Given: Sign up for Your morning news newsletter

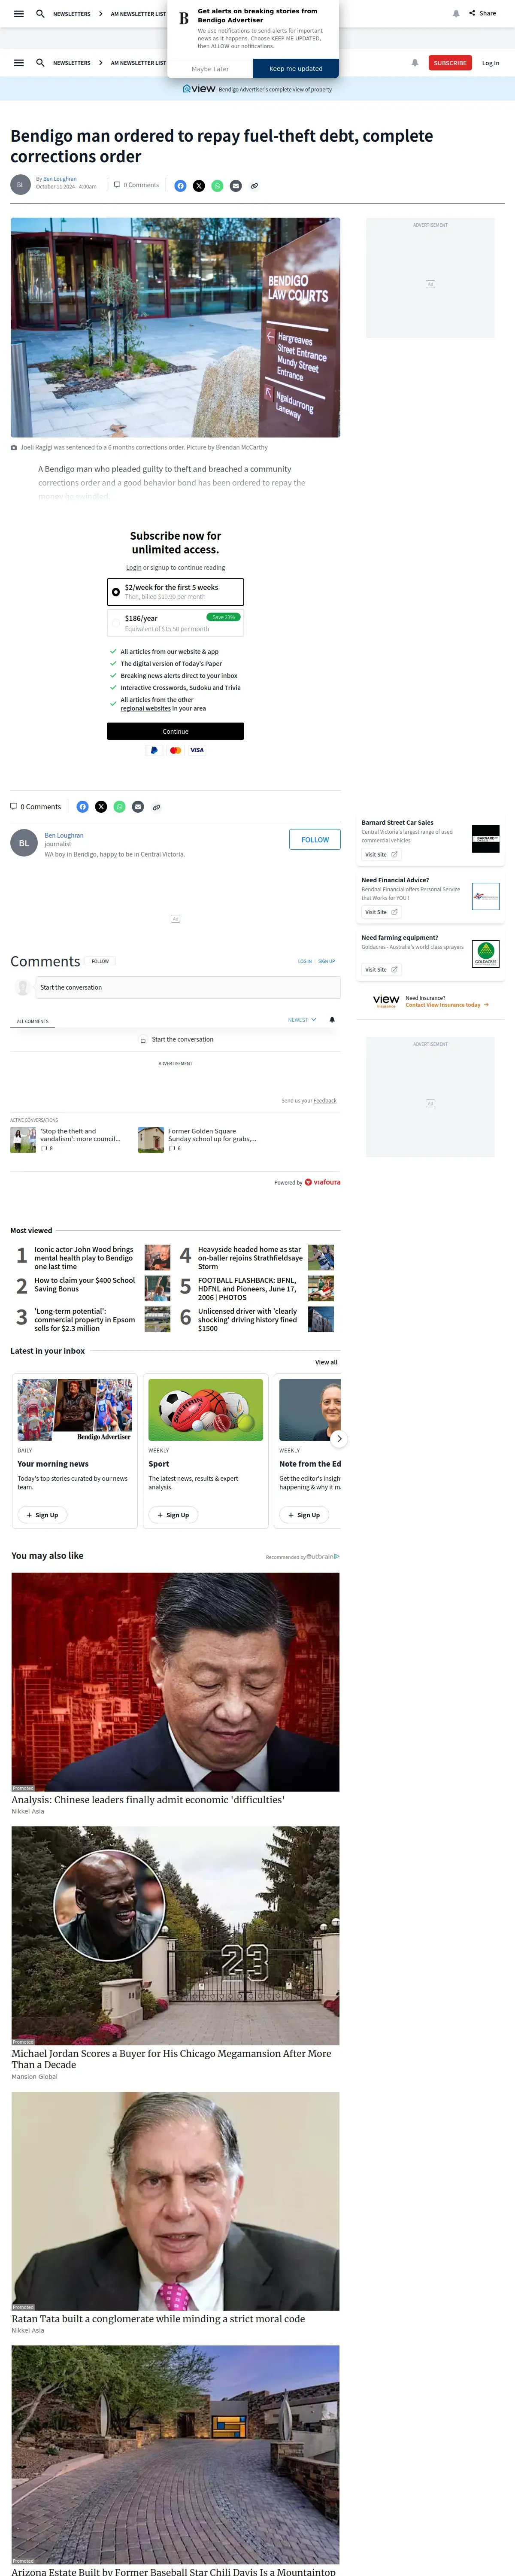Looking at the screenshot, I should pyautogui.click(x=42, y=1515).
